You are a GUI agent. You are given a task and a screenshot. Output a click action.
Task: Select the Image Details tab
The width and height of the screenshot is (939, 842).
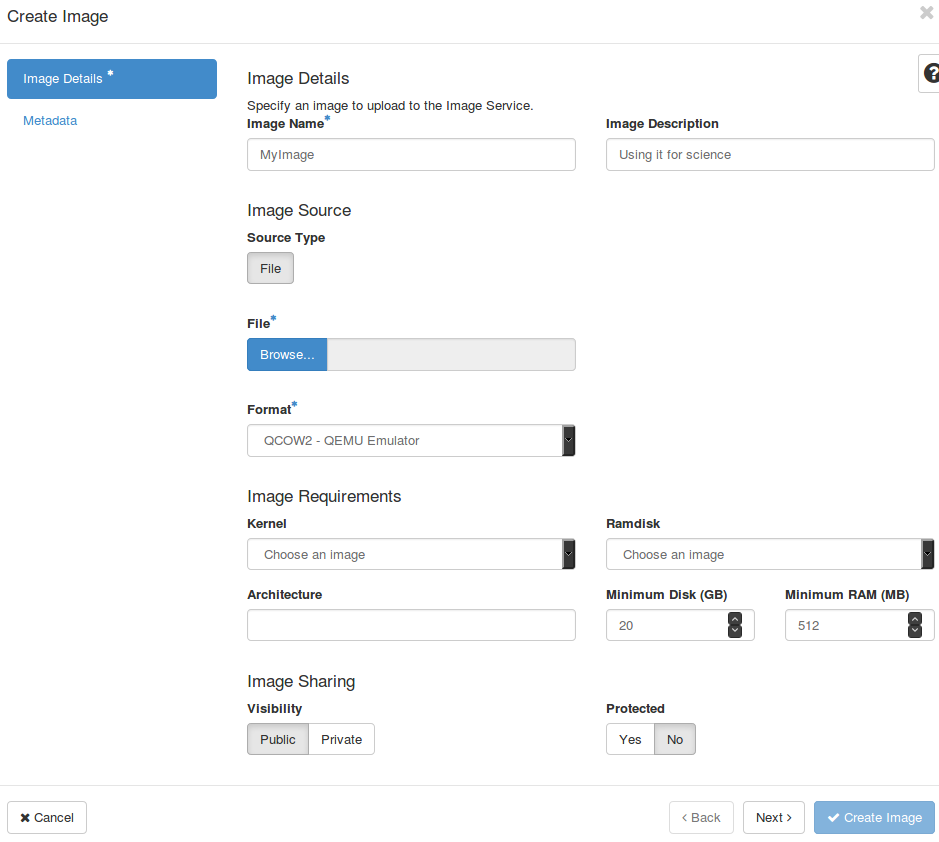[x=111, y=79]
